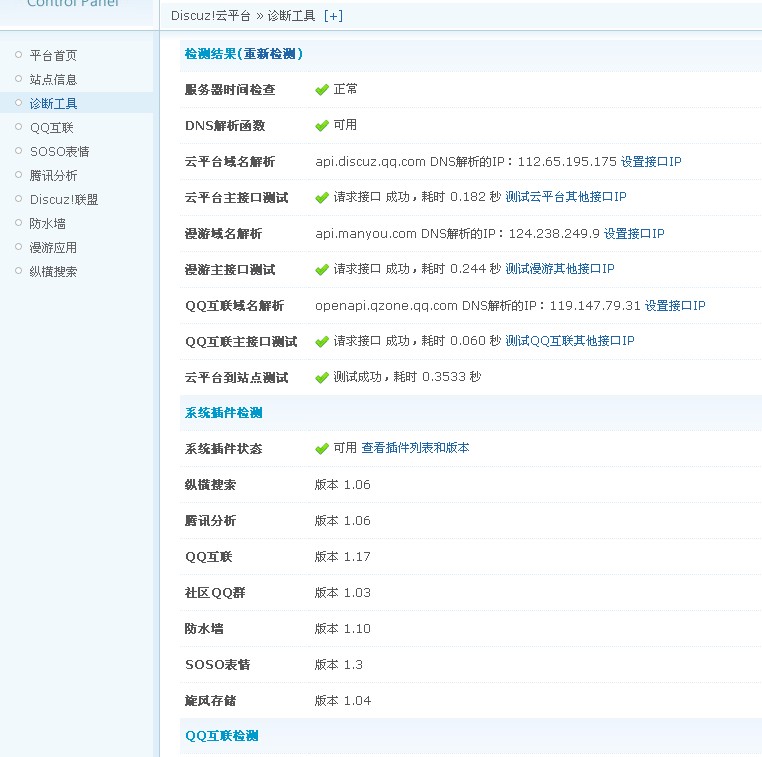This screenshot has width=762, height=757.
Task: Click the 正常 status text
Action: click(x=346, y=89)
